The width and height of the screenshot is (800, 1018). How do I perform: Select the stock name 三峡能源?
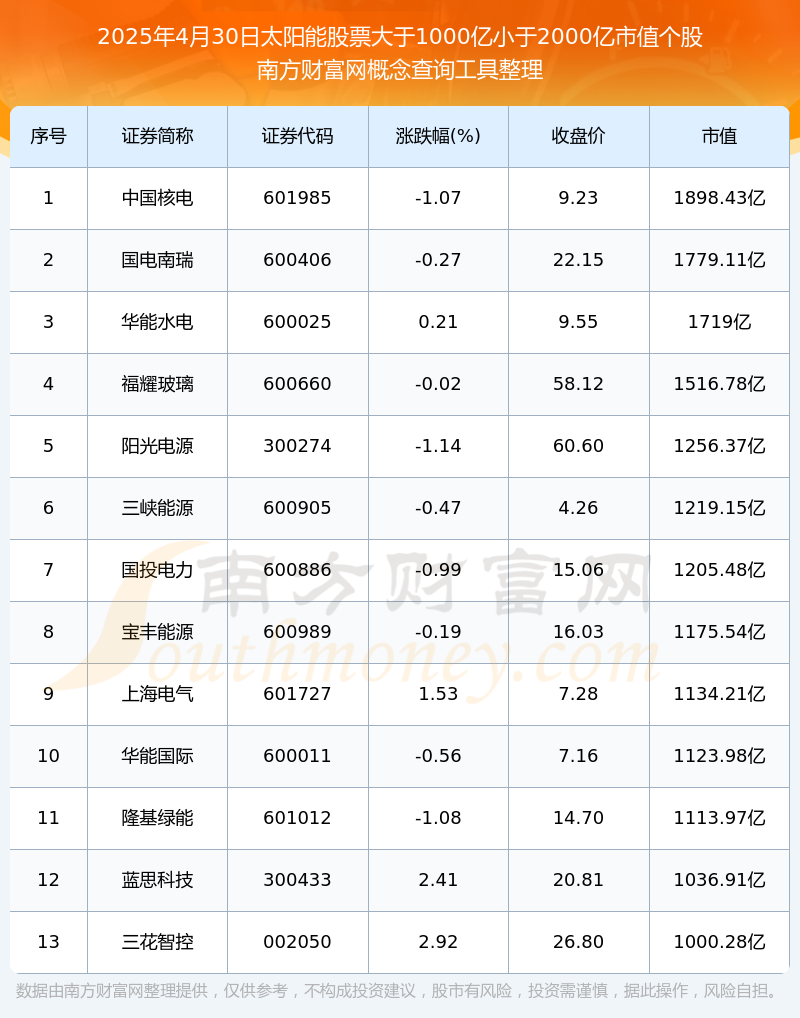coord(158,508)
